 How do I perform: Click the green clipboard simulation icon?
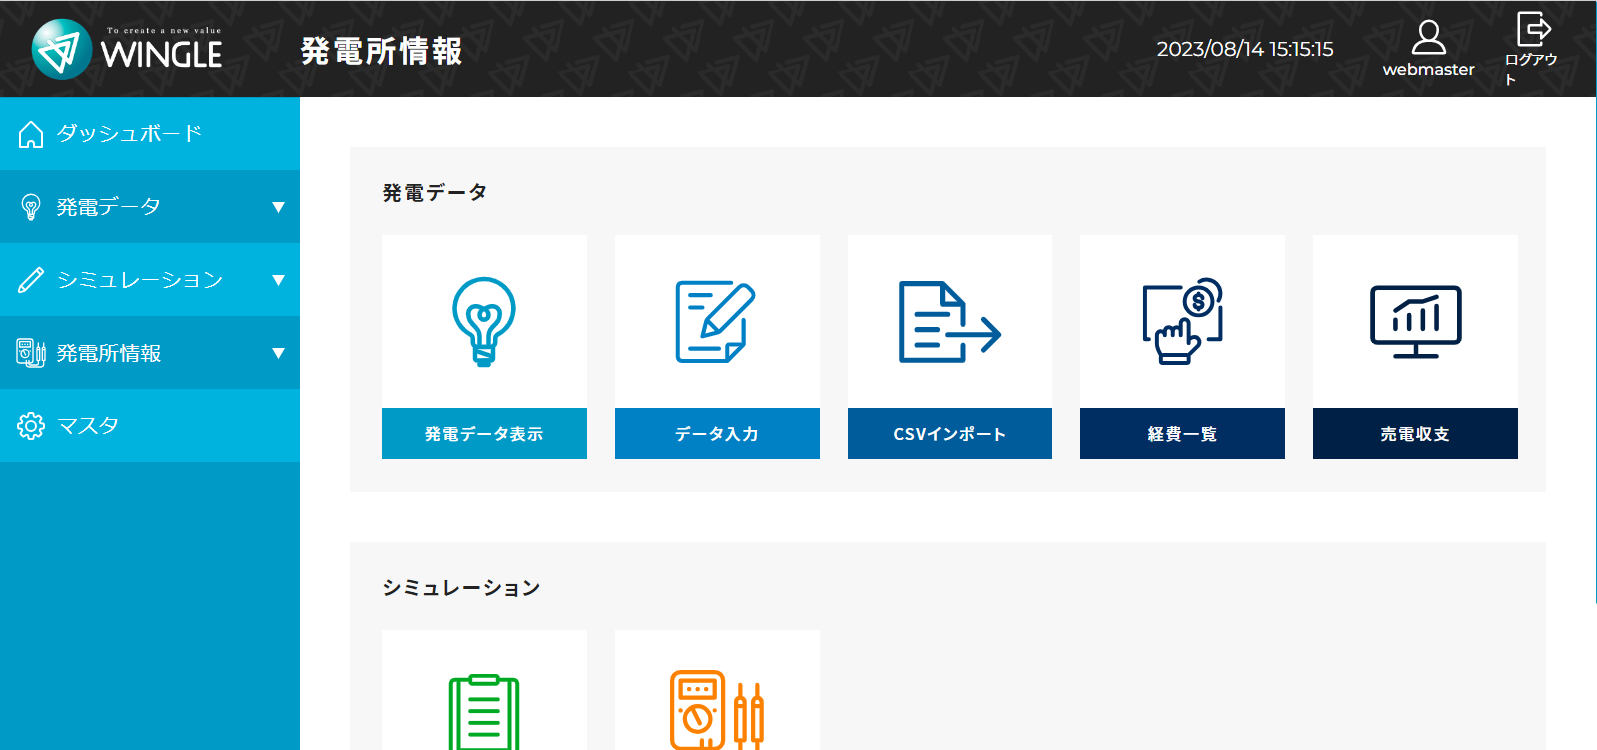click(x=484, y=711)
